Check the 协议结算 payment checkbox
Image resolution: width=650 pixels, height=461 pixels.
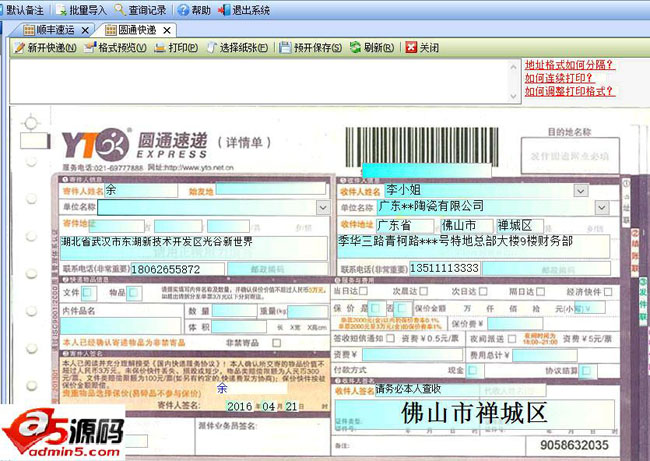pos(586,370)
